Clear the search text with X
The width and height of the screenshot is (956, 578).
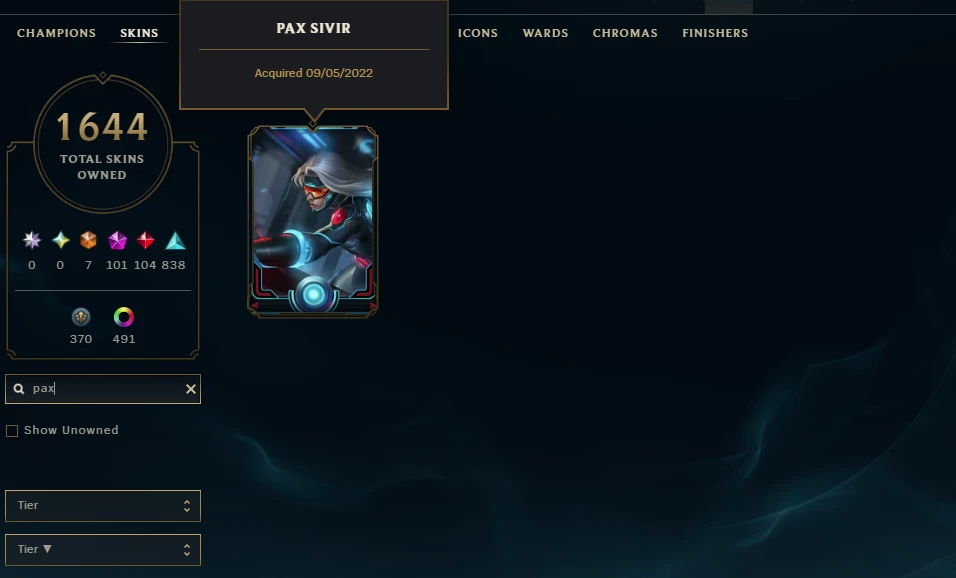(x=191, y=389)
